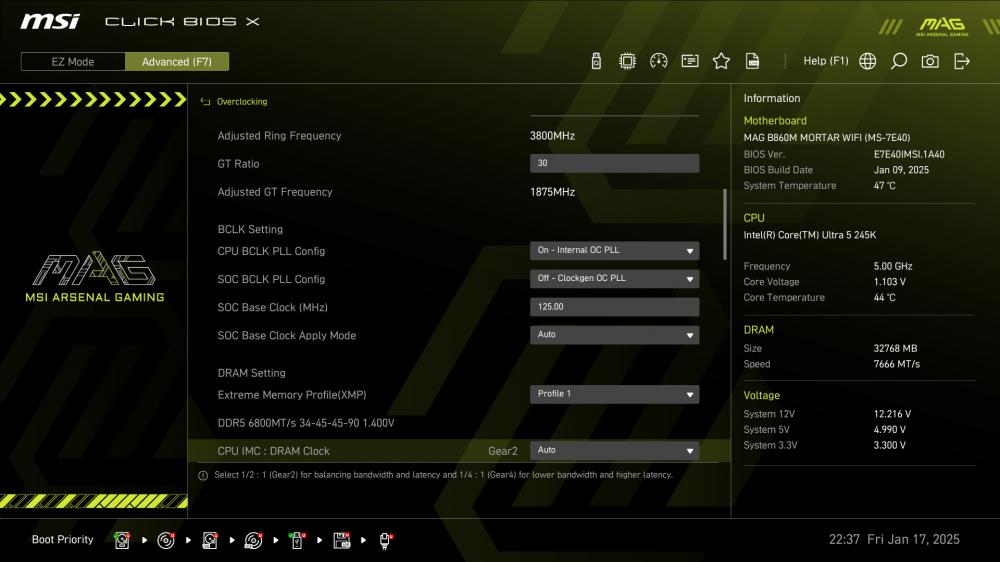Click the 5.00 GHz frequency value
This screenshot has height=562, width=1000.
[893, 266]
